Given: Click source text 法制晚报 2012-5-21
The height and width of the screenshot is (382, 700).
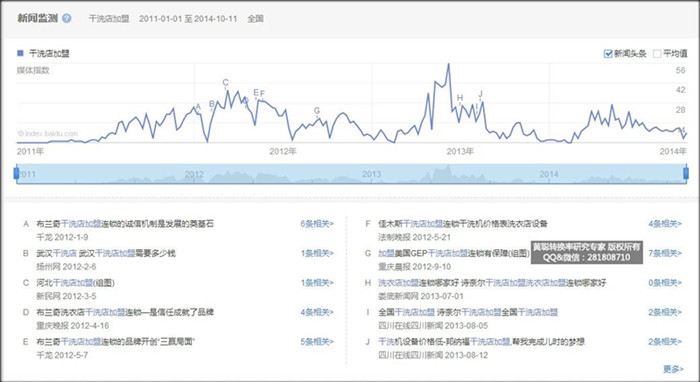Looking at the screenshot, I should point(414,237).
